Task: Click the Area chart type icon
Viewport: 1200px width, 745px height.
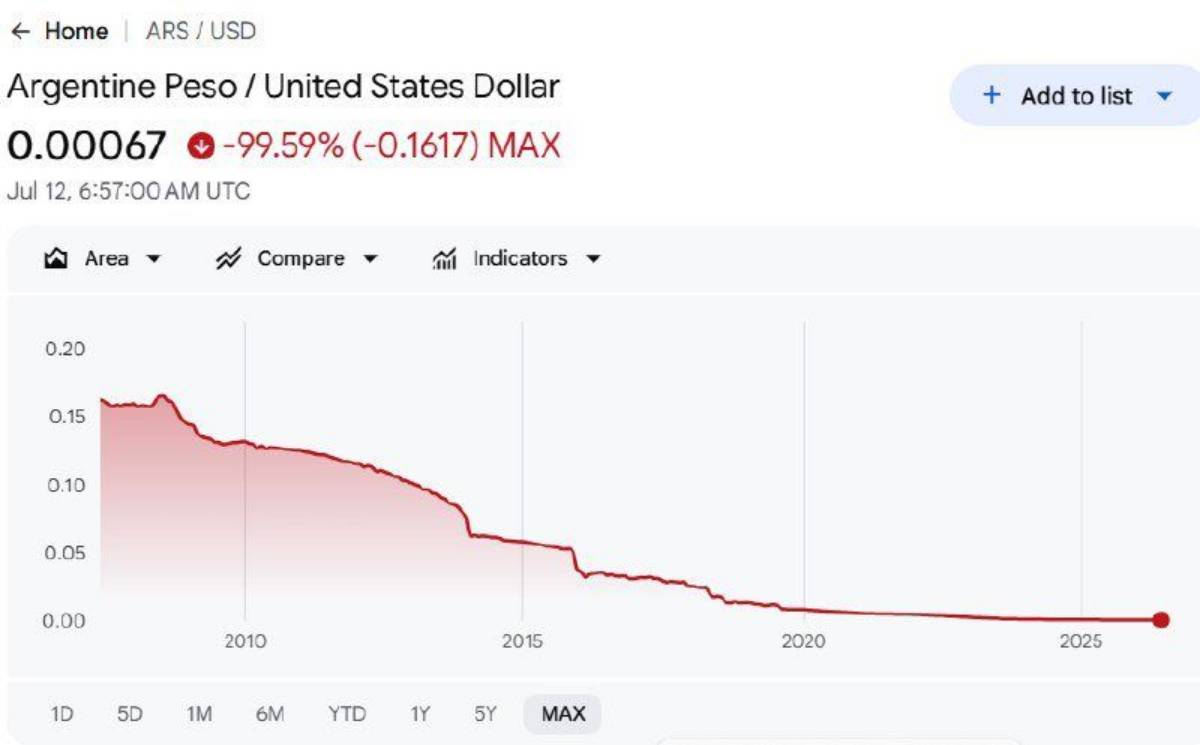Action: [56, 259]
